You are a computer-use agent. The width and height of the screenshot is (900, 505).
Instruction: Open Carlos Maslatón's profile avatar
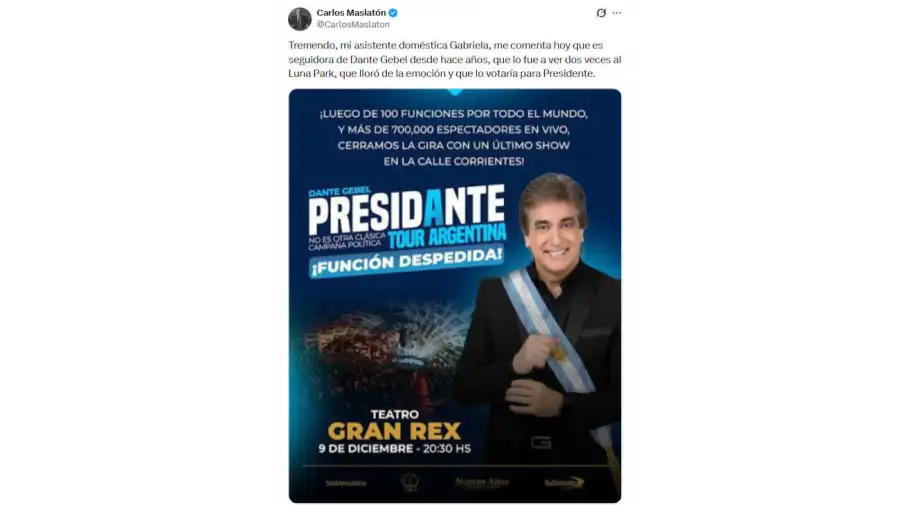300,19
